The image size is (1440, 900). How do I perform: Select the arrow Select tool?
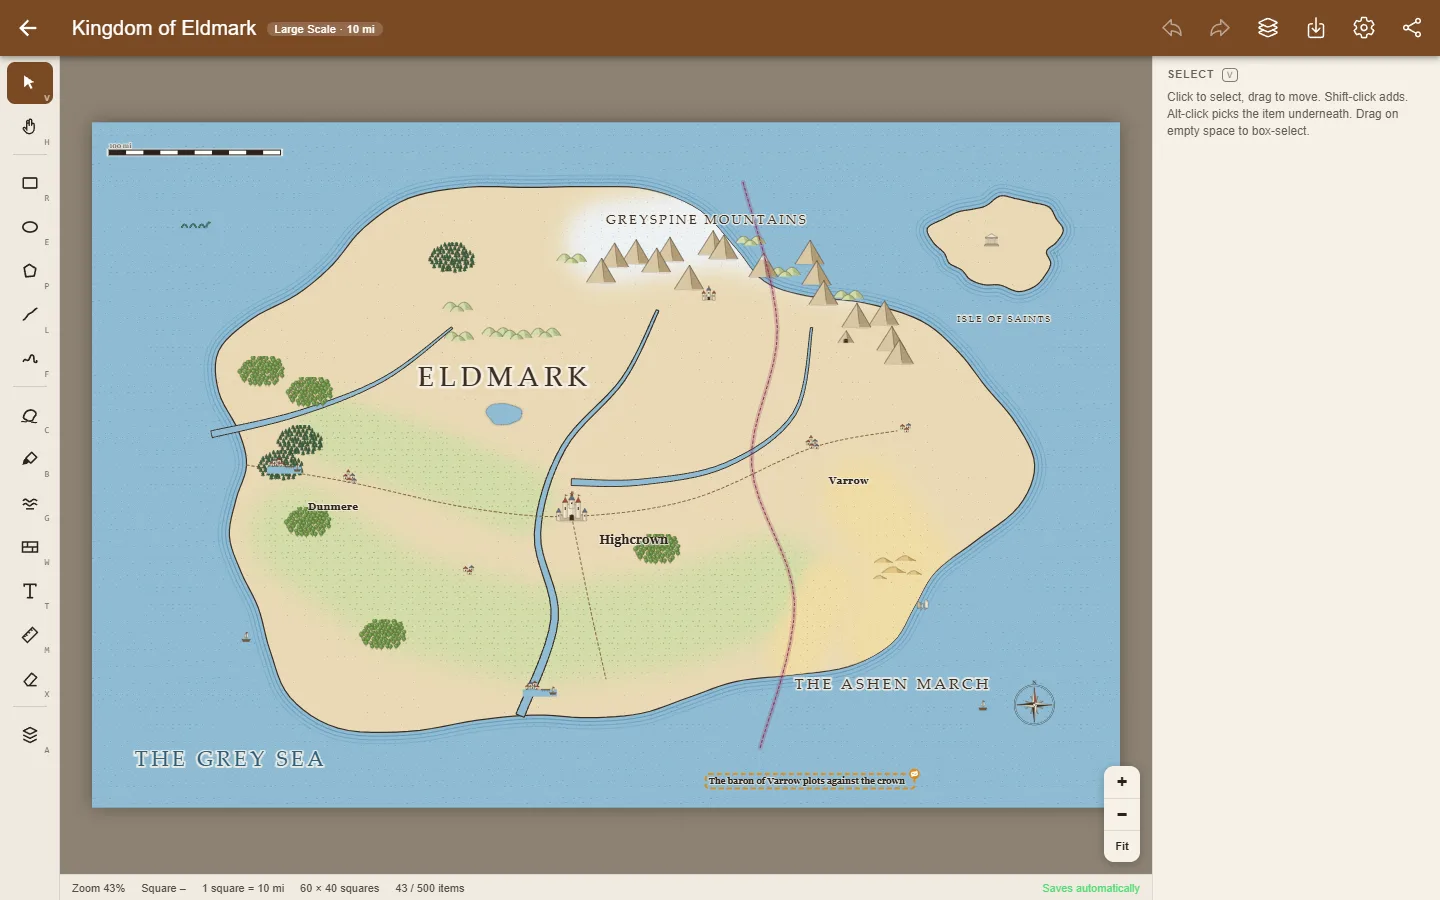[30, 83]
